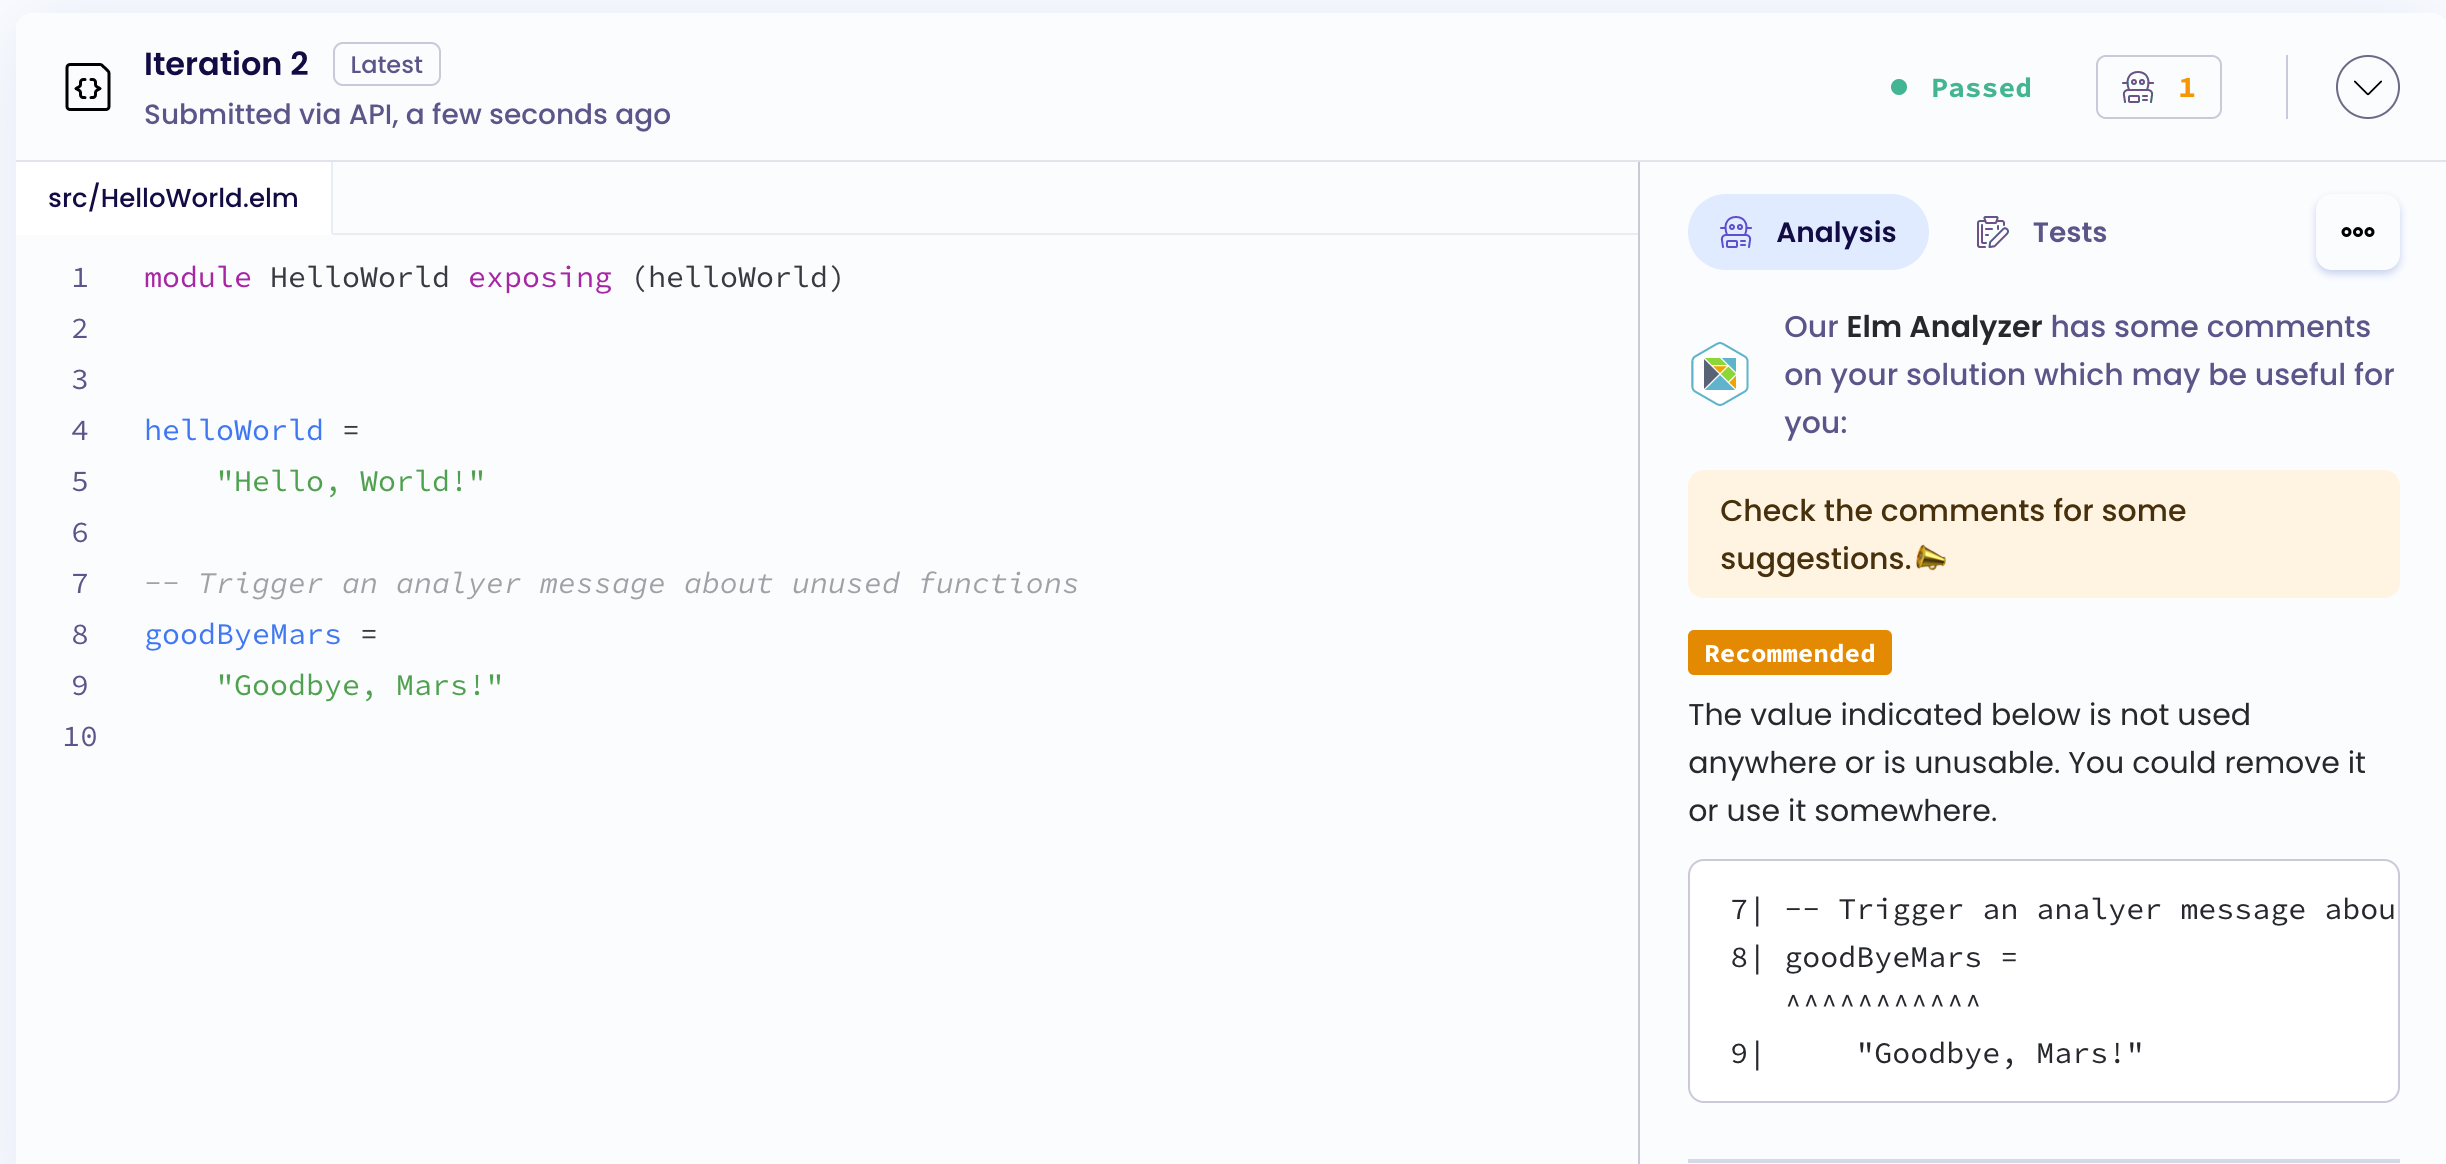The height and width of the screenshot is (1164, 2446).
Task: Click the Analysis tab analyzer icon
Action: [1736, 231]
